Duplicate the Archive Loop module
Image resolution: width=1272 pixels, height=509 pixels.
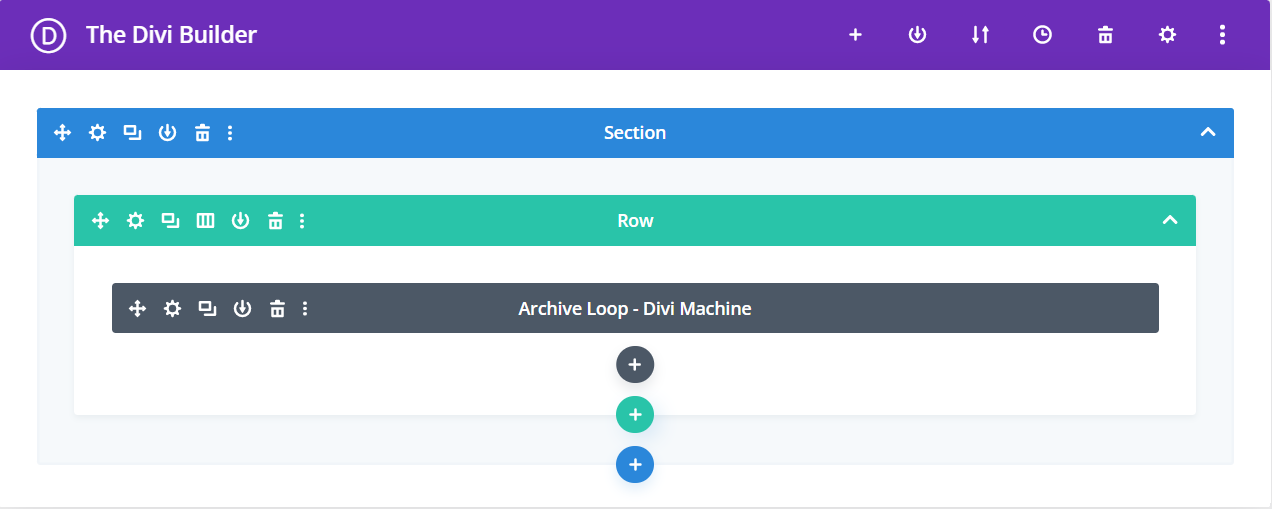[207, 309]
